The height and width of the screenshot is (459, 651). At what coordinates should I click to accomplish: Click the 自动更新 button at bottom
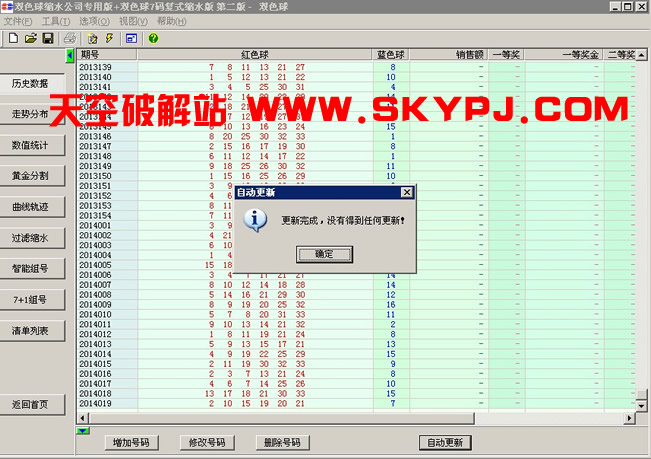(445, 442)
